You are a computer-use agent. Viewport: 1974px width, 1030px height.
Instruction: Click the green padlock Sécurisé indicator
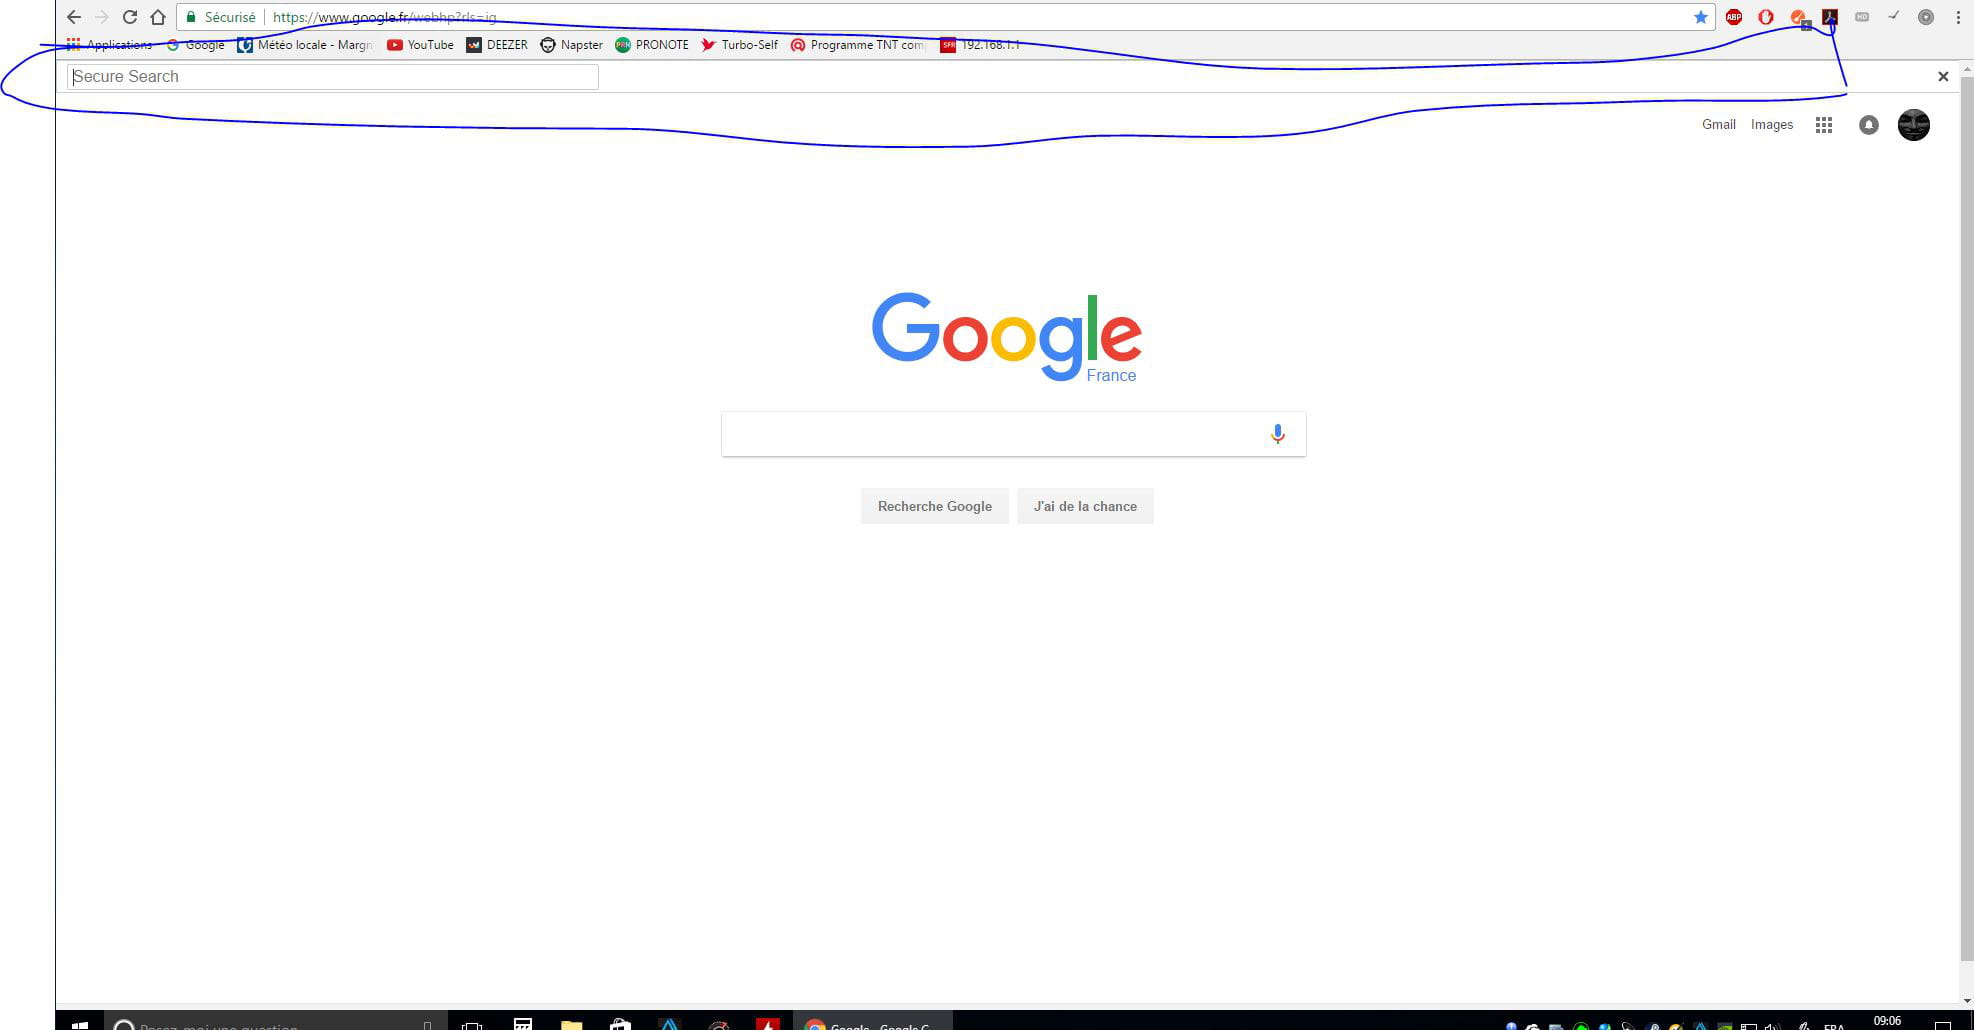(x=221, y=17)
